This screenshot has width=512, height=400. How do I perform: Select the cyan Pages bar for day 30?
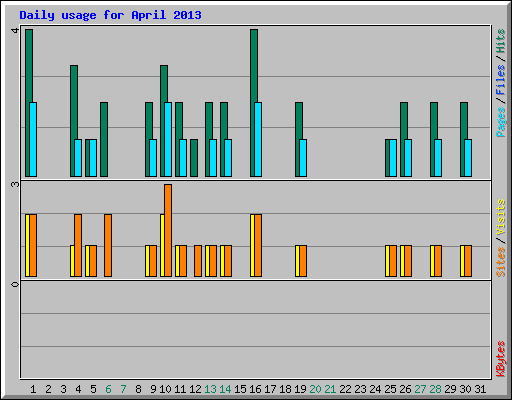pos(468,158)
